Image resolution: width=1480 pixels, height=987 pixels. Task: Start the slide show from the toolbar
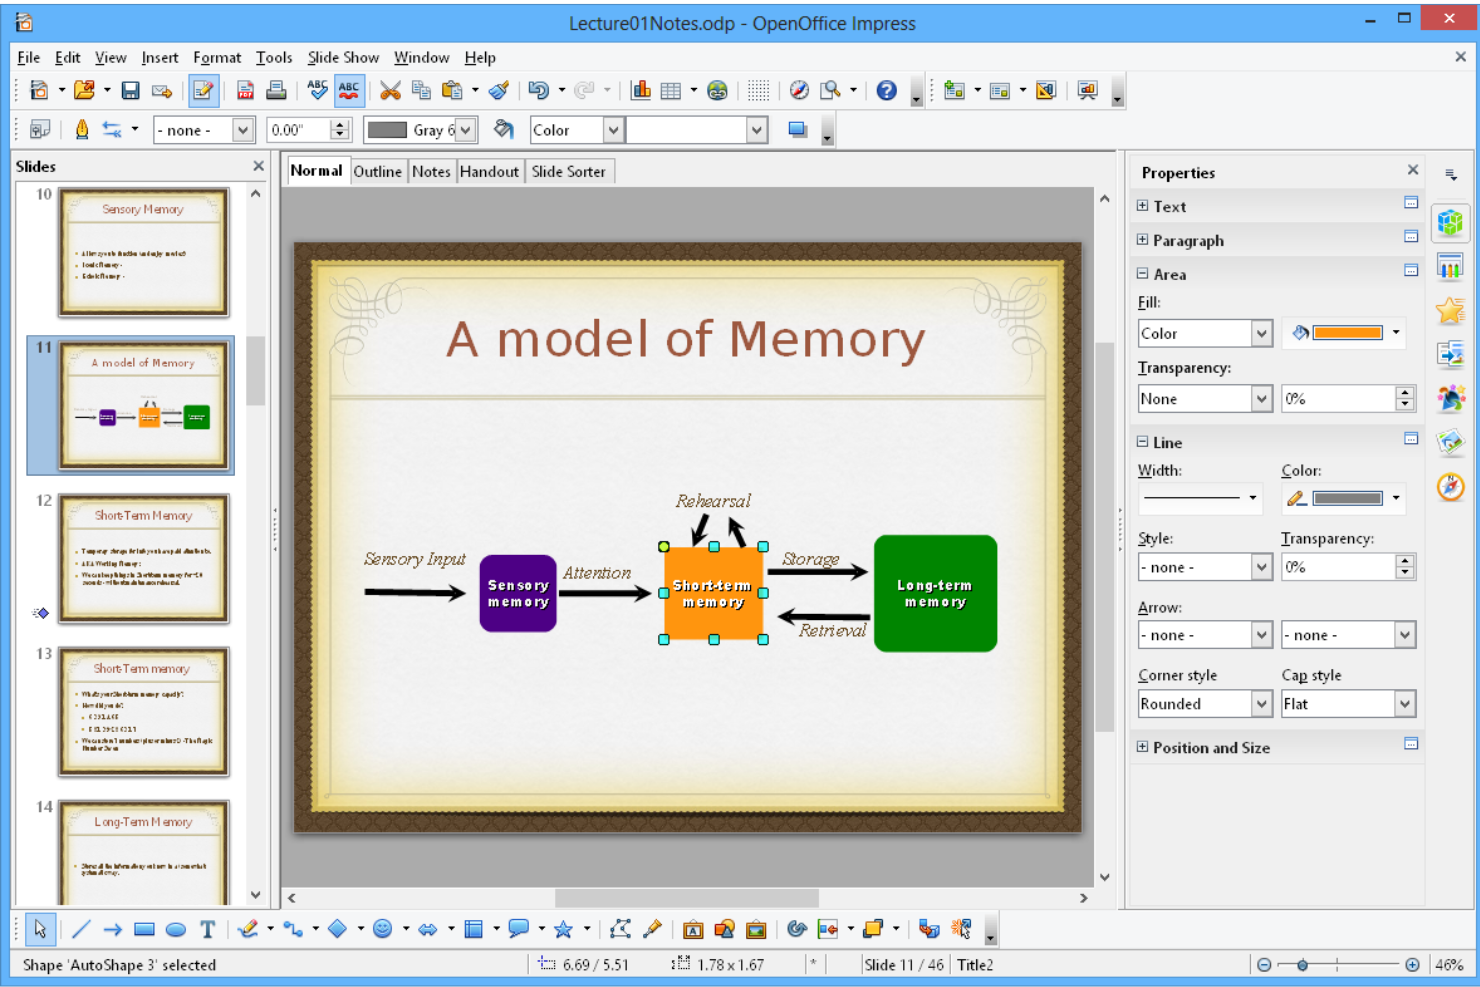pos(1086,90)
